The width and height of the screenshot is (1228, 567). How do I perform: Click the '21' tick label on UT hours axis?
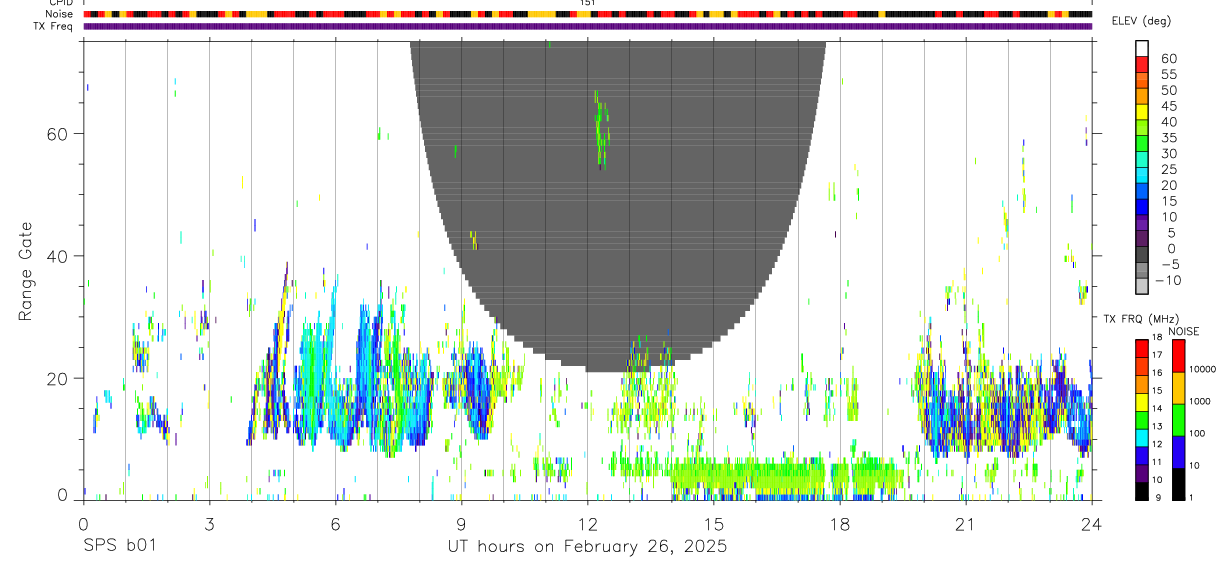click(x=965, y=524)
